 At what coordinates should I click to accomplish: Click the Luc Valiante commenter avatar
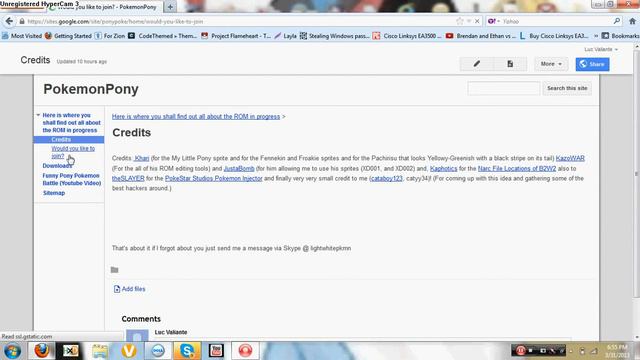pyautogui.click(x=137, y=336)
